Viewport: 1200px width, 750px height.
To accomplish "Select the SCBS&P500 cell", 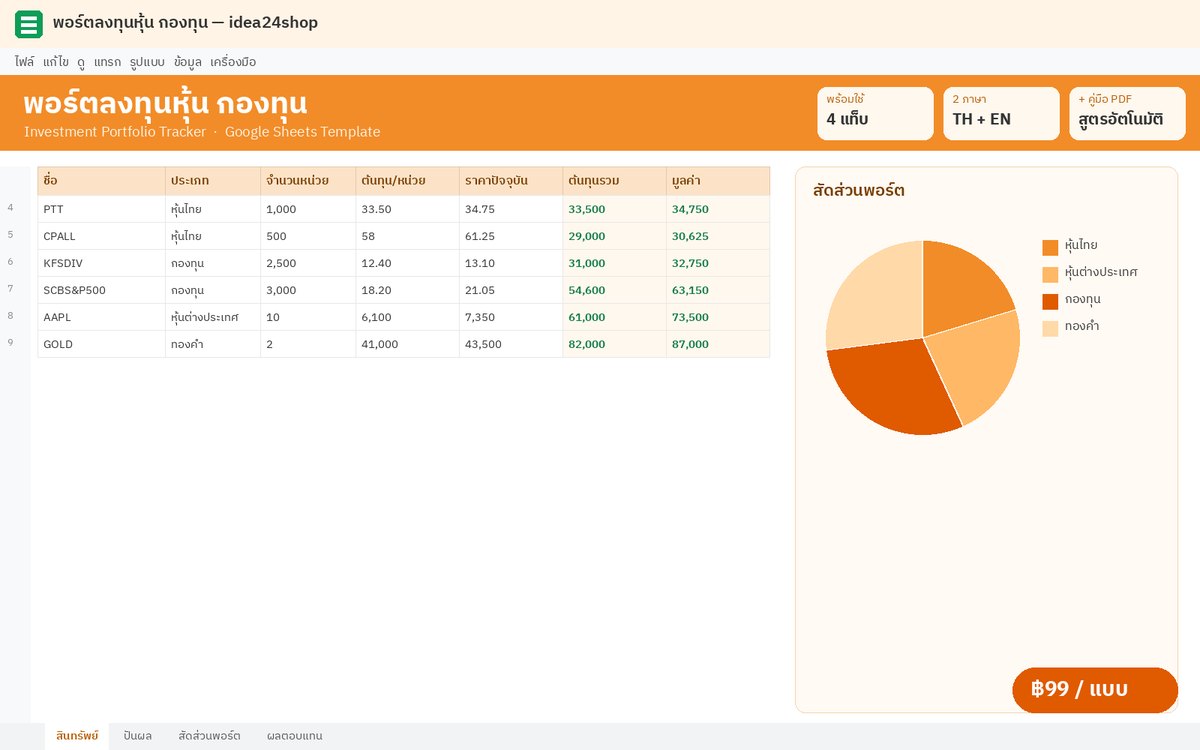I will [101, 290].
